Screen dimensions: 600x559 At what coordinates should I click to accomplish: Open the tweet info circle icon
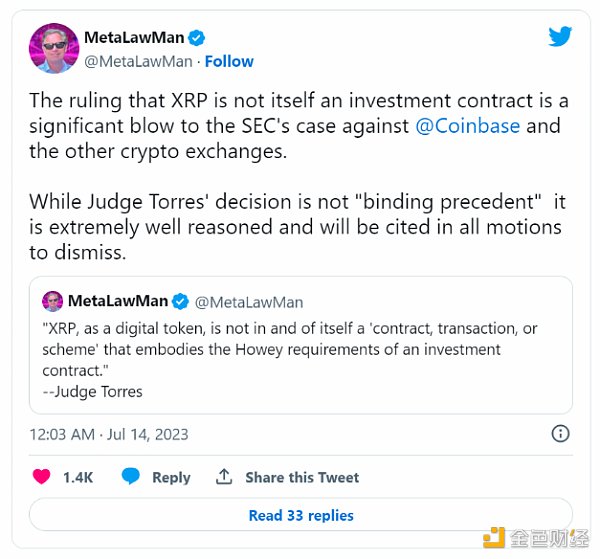click(560, 434)
